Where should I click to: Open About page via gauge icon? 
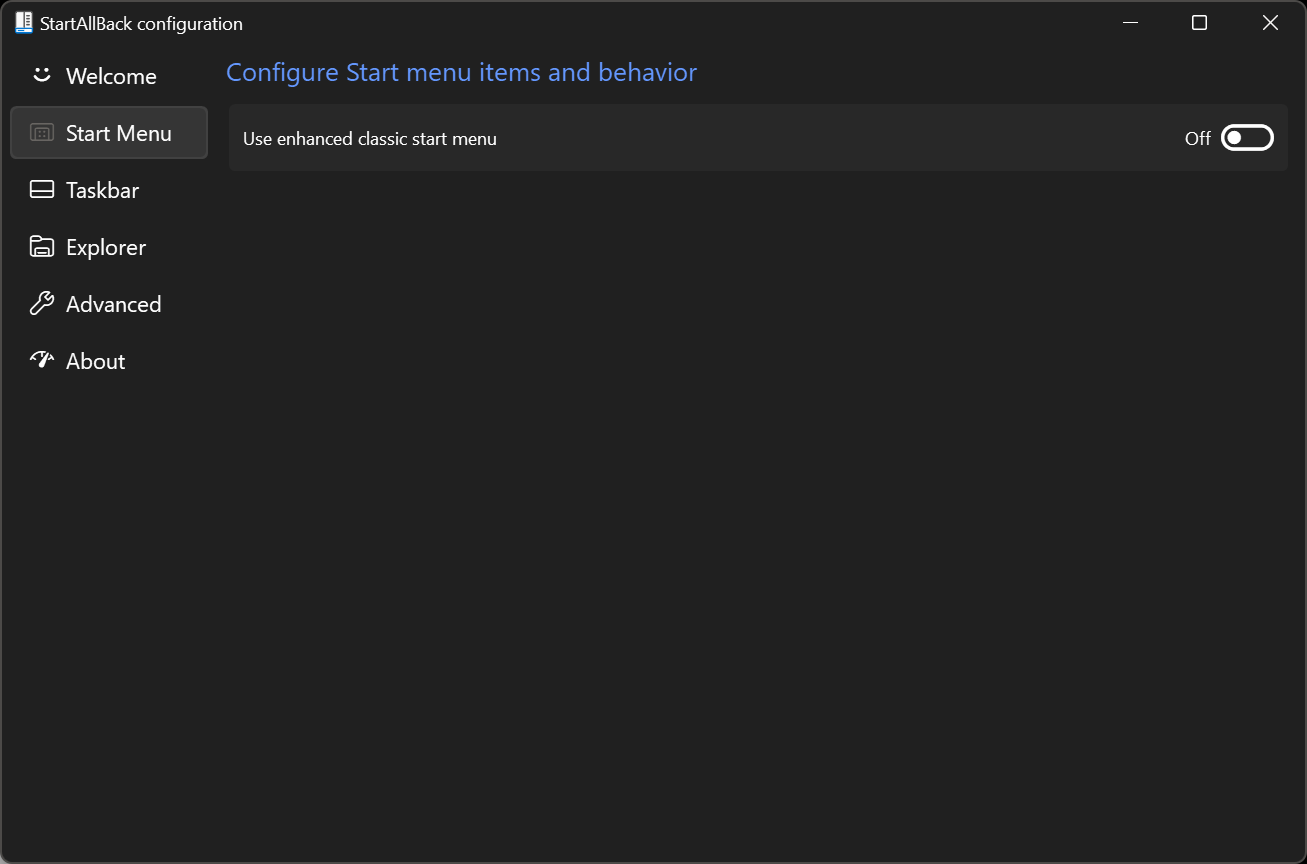point(42,361)
